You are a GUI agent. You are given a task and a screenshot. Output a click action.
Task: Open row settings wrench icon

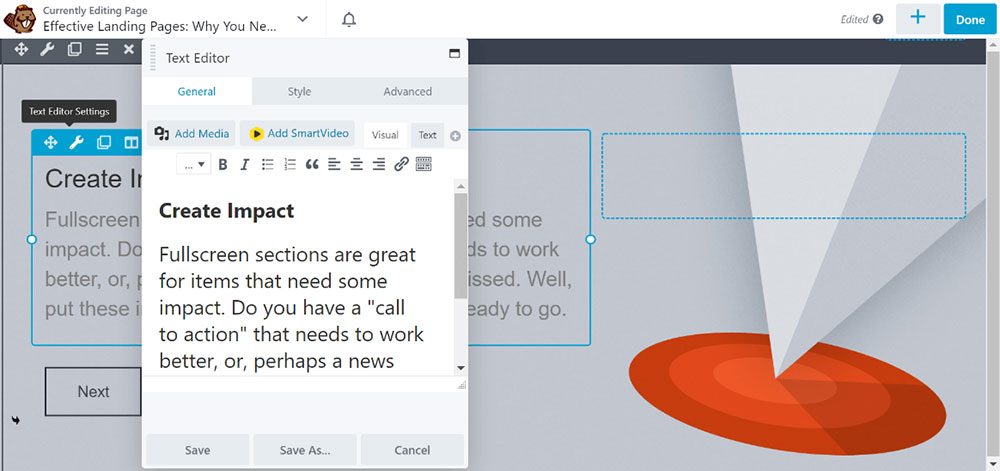tap(47, 49)
